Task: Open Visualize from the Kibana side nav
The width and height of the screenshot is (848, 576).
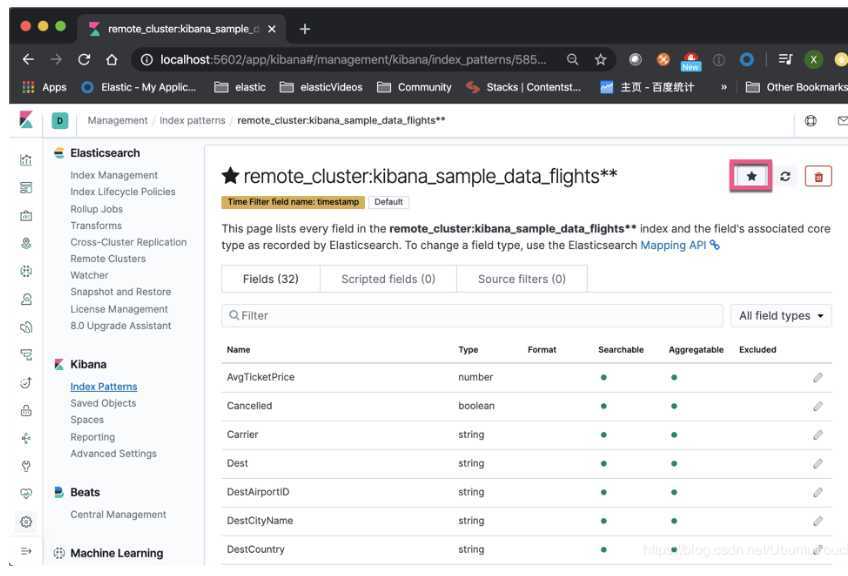Action: [26, 160]
